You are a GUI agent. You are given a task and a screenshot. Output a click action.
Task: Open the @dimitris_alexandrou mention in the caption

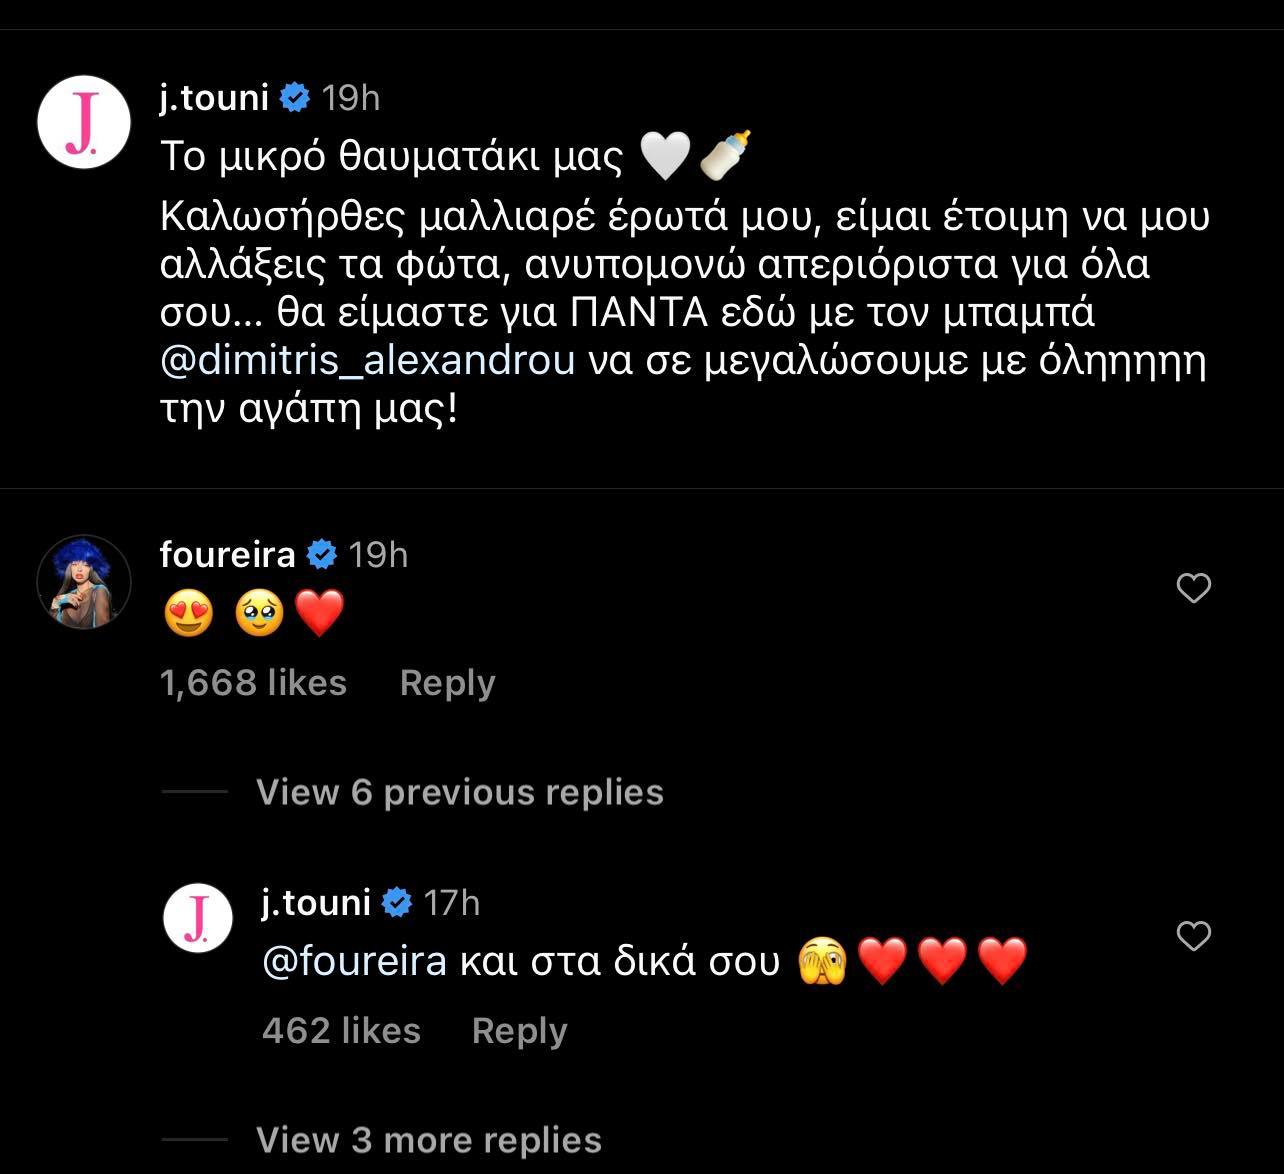point(368,360)
